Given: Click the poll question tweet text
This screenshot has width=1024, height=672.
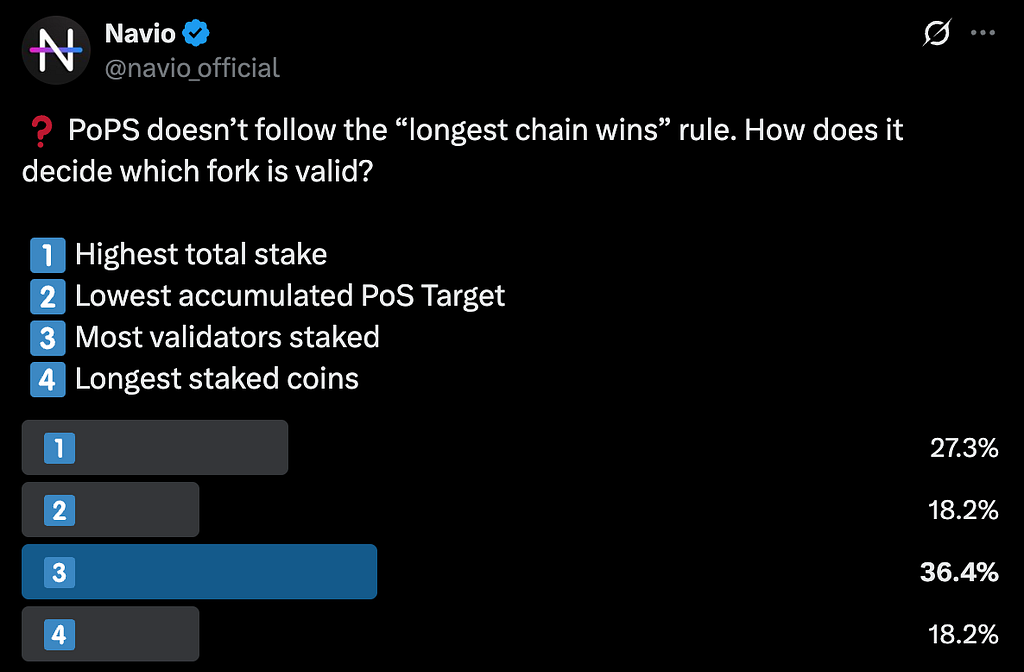Looking at the screenshot, I should pos(462,150).
